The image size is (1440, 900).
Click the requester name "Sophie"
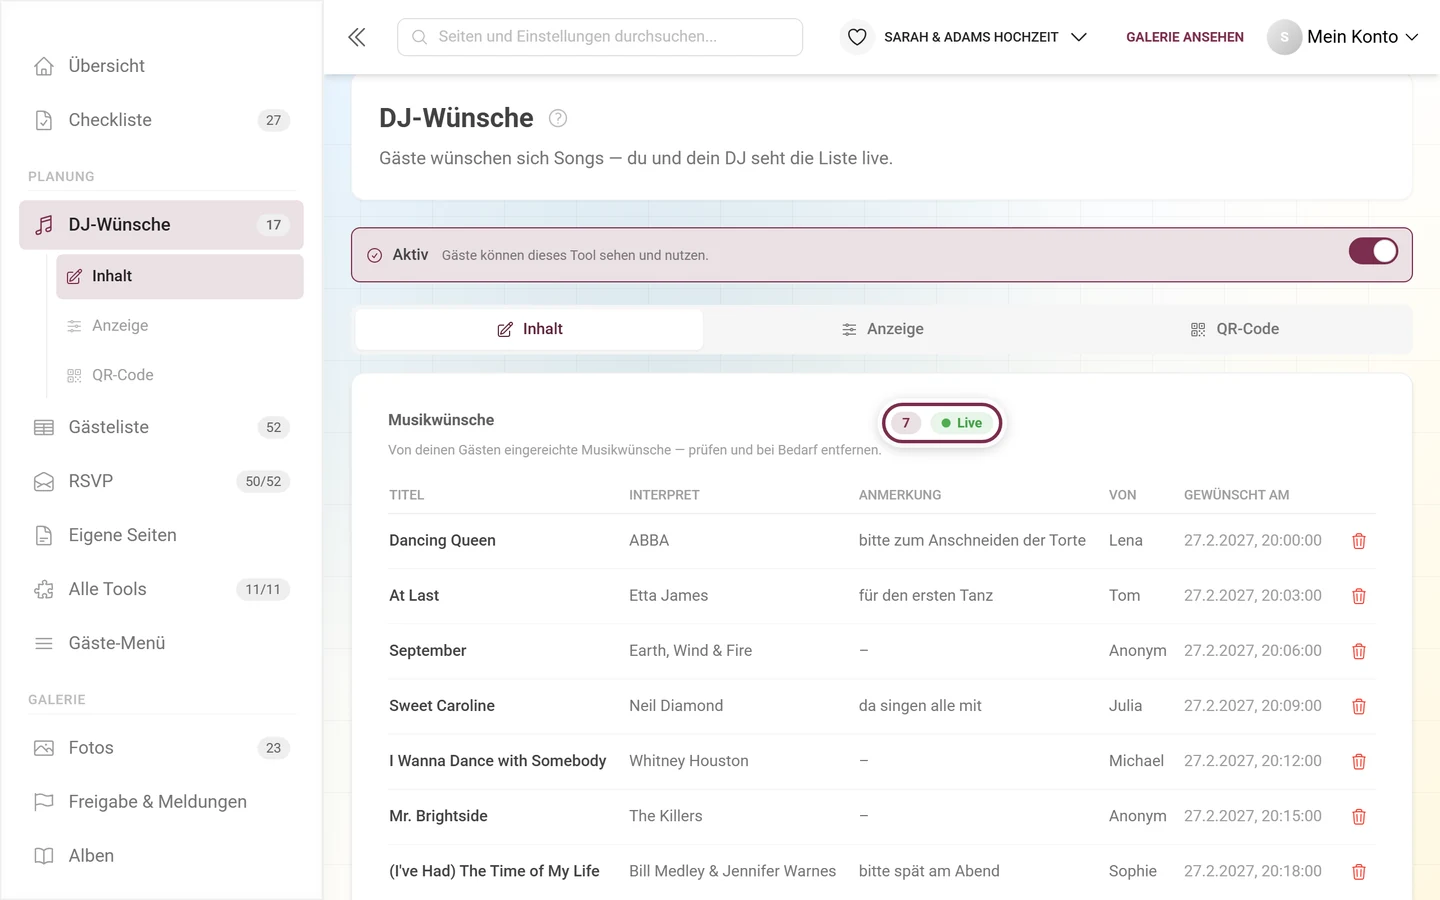pyautogui.click(x=1133, y=872)
